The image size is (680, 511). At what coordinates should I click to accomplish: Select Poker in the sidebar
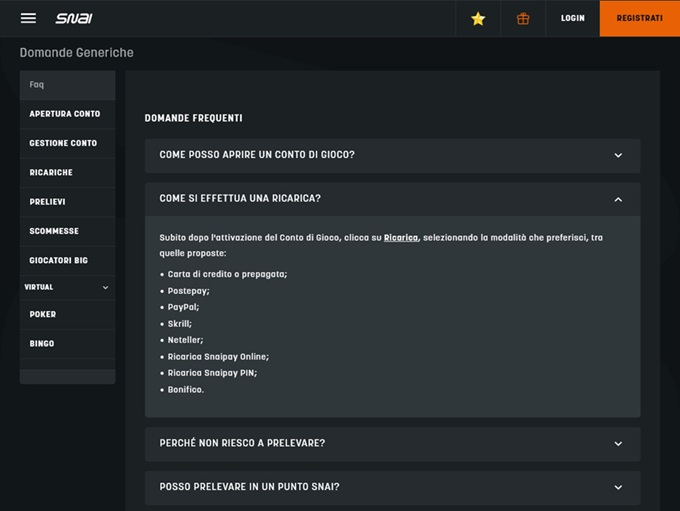click(43, 314)
